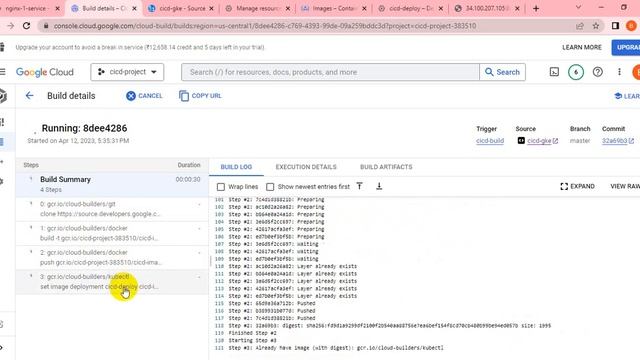Switch to the Build Artifacts tab
Viewport: 640px width, 360px height.
[x=386, y=167]
